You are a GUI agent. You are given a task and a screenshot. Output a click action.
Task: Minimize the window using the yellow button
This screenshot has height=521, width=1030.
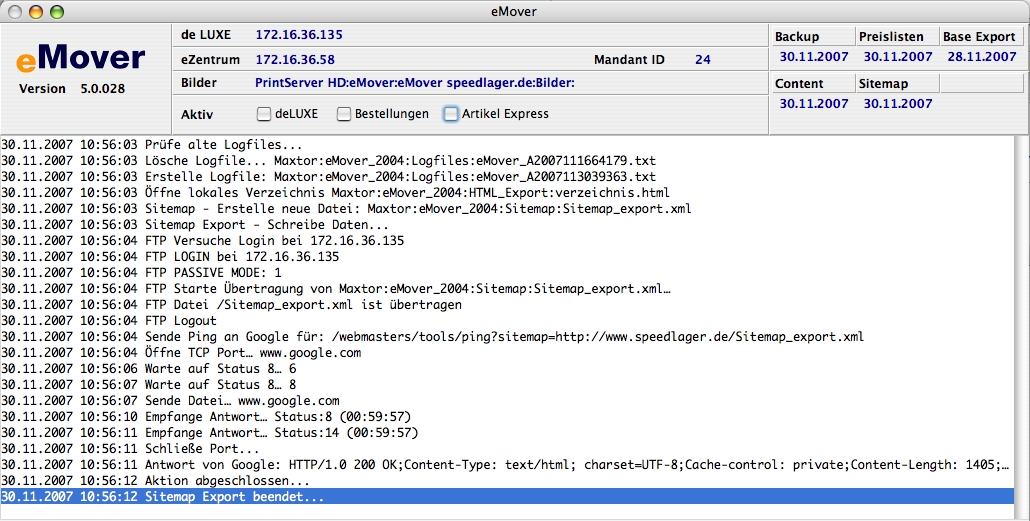[35, 11]
